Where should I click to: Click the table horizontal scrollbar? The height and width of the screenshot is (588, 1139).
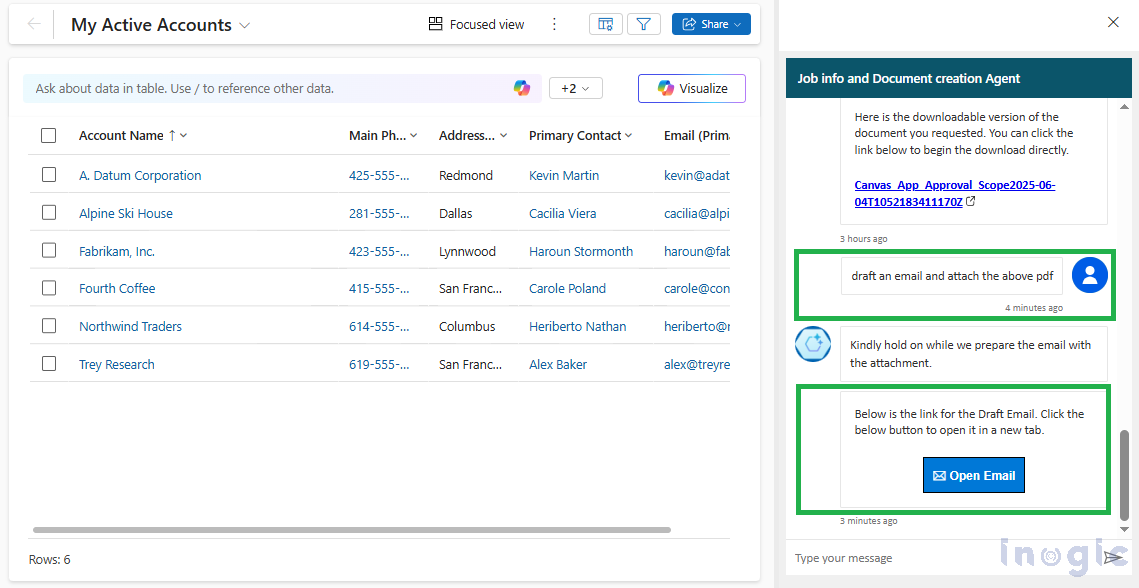352,530
